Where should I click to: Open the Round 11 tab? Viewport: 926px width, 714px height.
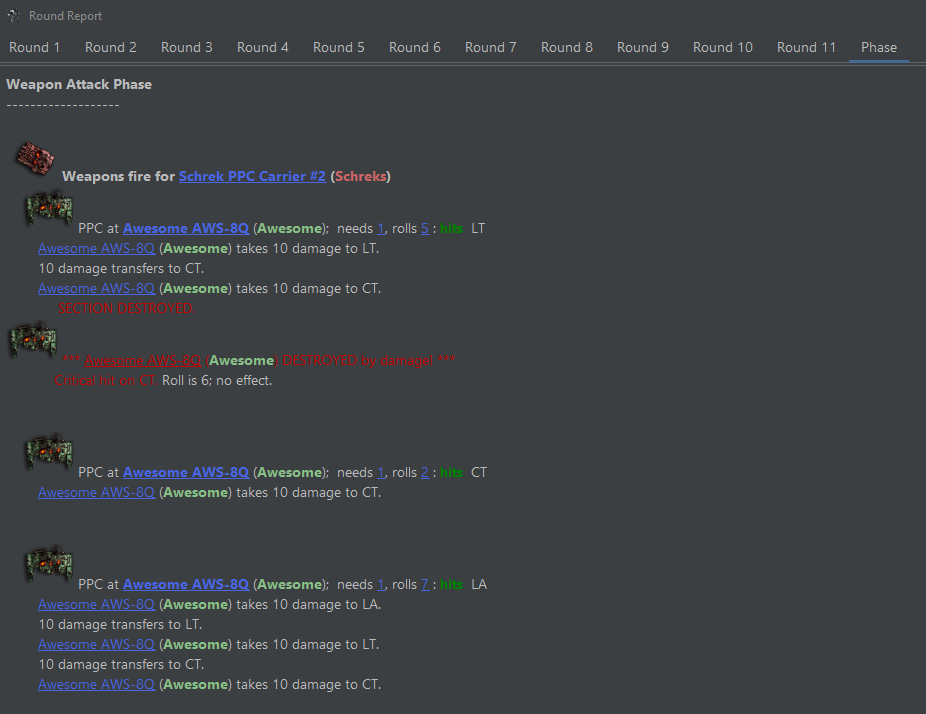click(806, 47)
